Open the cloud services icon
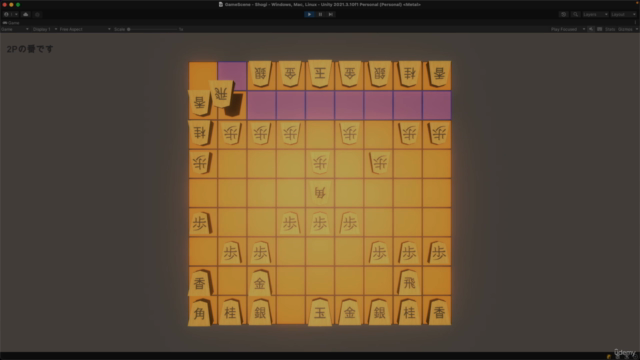 (x=26, y=14)
